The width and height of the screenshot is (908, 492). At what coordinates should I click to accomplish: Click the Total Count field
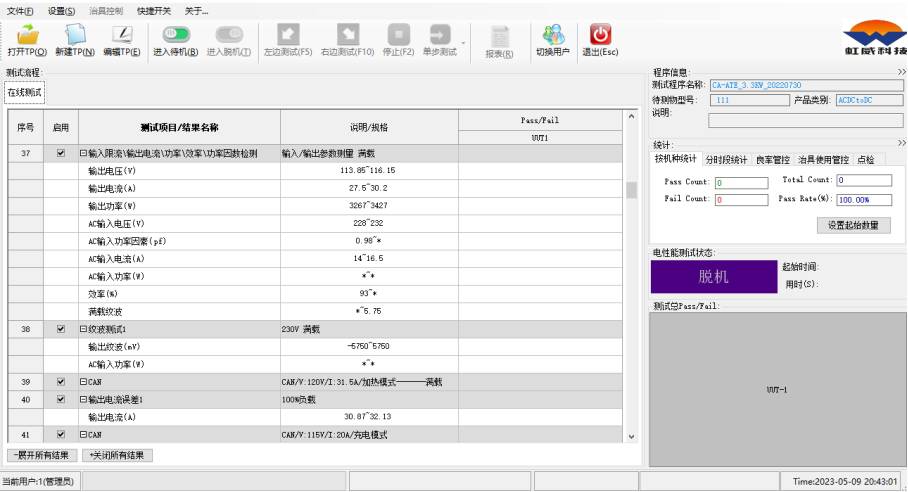(864, 180)
